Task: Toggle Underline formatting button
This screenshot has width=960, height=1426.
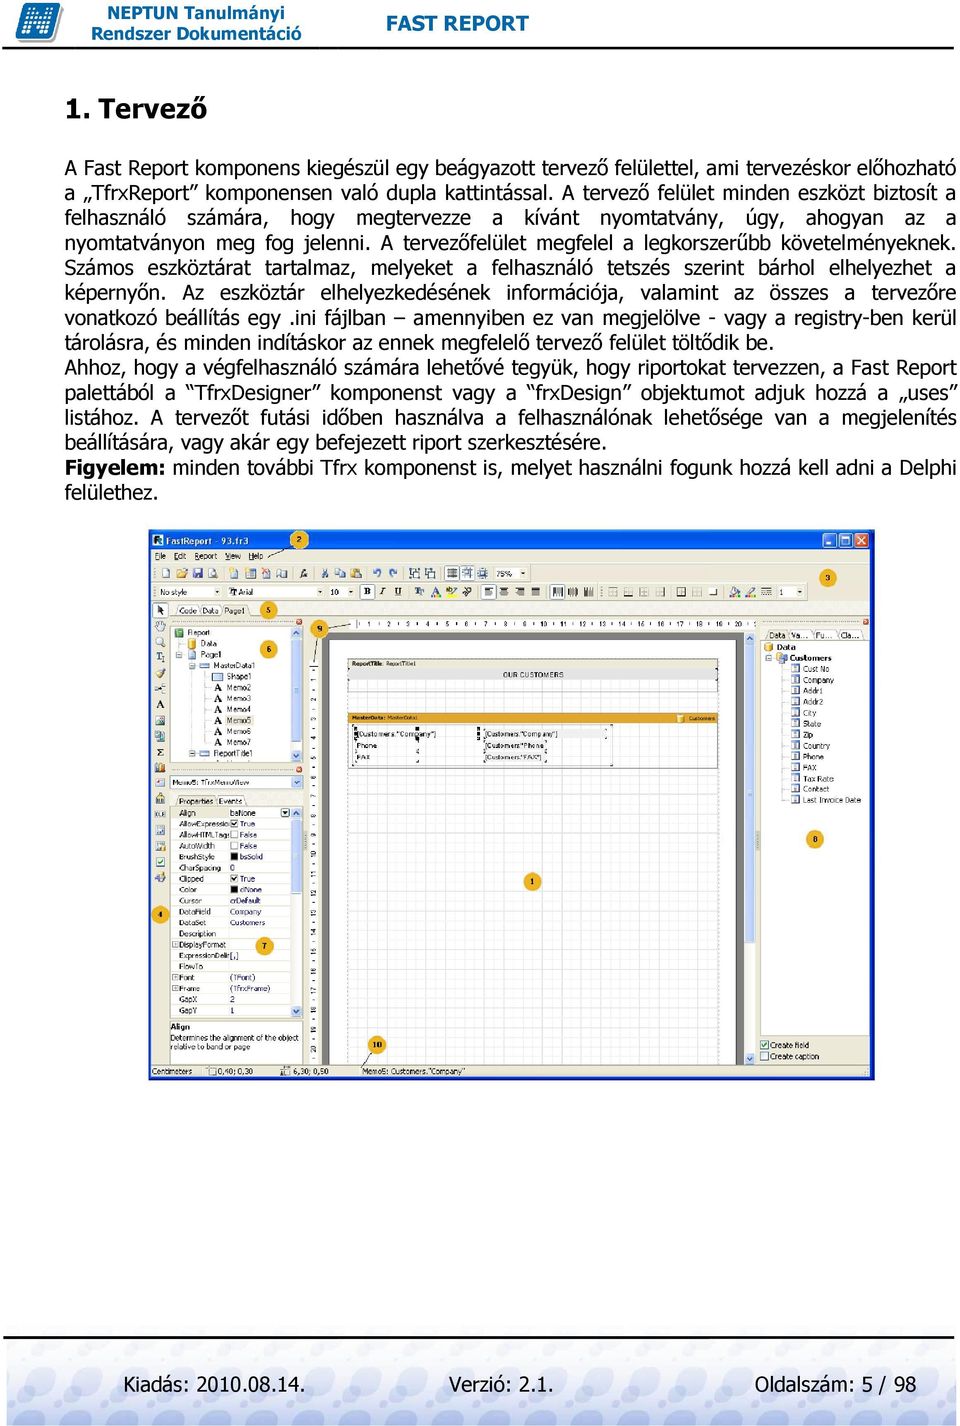Action: coord(398,591)
